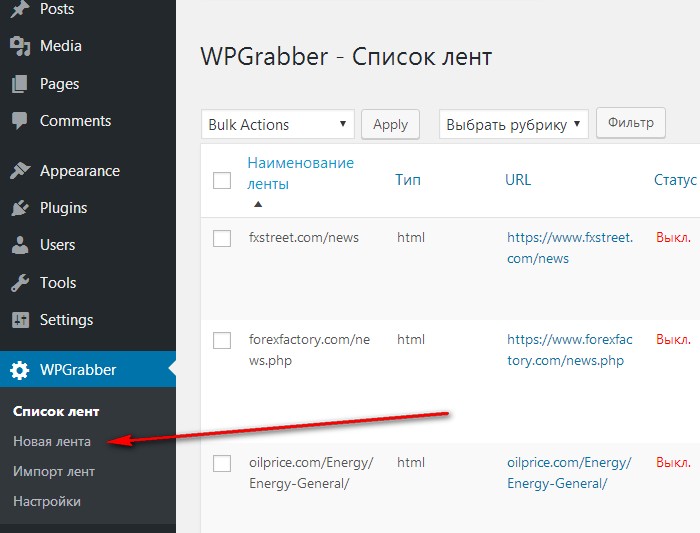Click the Pages icon in sidebar

[x=19, y=84]
